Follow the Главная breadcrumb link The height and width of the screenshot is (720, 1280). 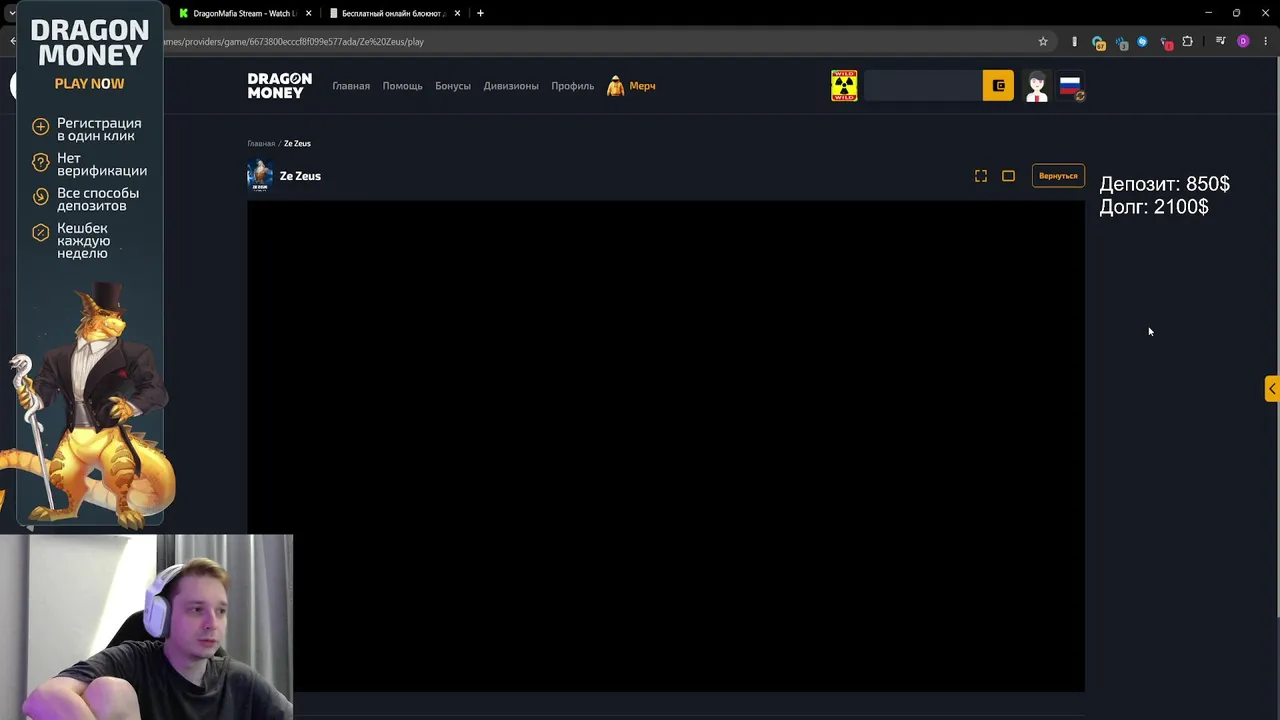(x=261, y=144)
